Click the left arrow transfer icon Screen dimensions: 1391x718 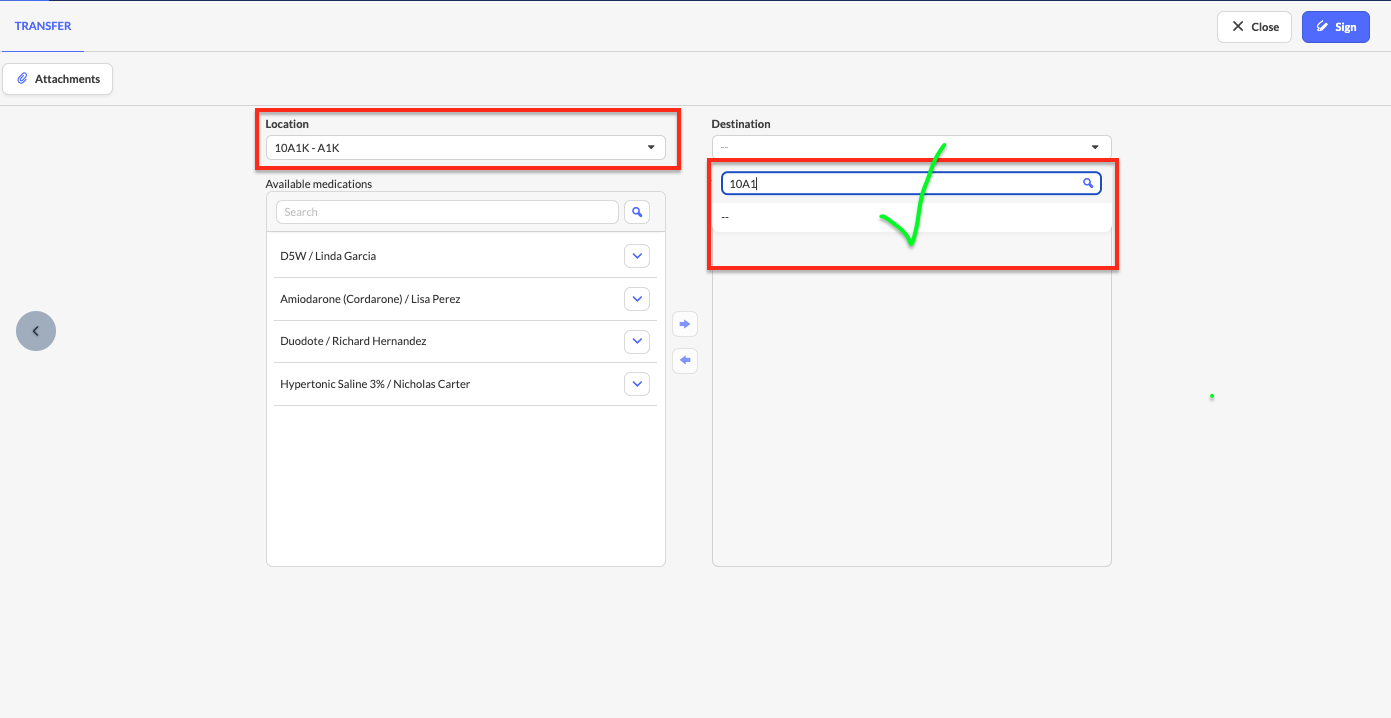(685, 360)
